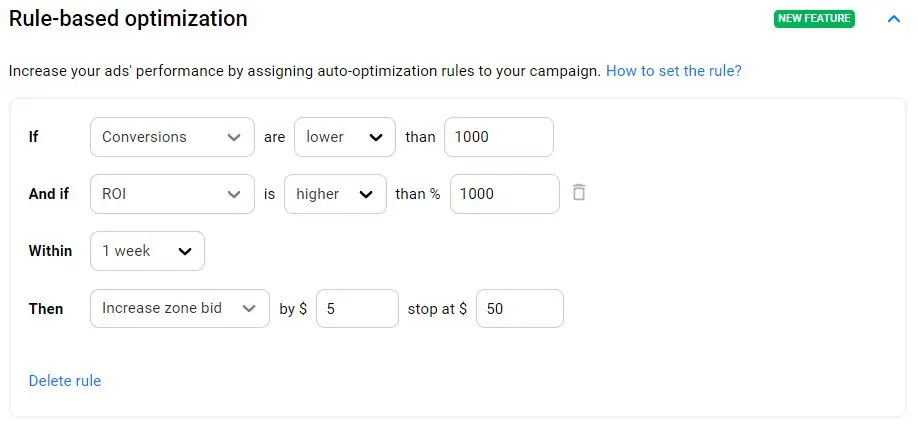The width and height of the screenshot is (918, 429).
Task: Open the 'Increase zone bid' action dropdown
Action: [x=180, y=309]
